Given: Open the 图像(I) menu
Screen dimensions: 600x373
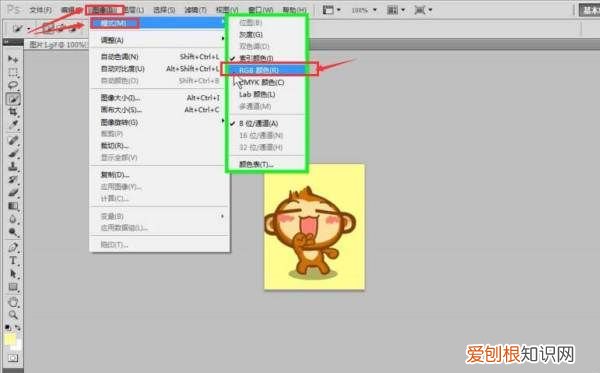Looking at the screenshot, I should [105, 10].
